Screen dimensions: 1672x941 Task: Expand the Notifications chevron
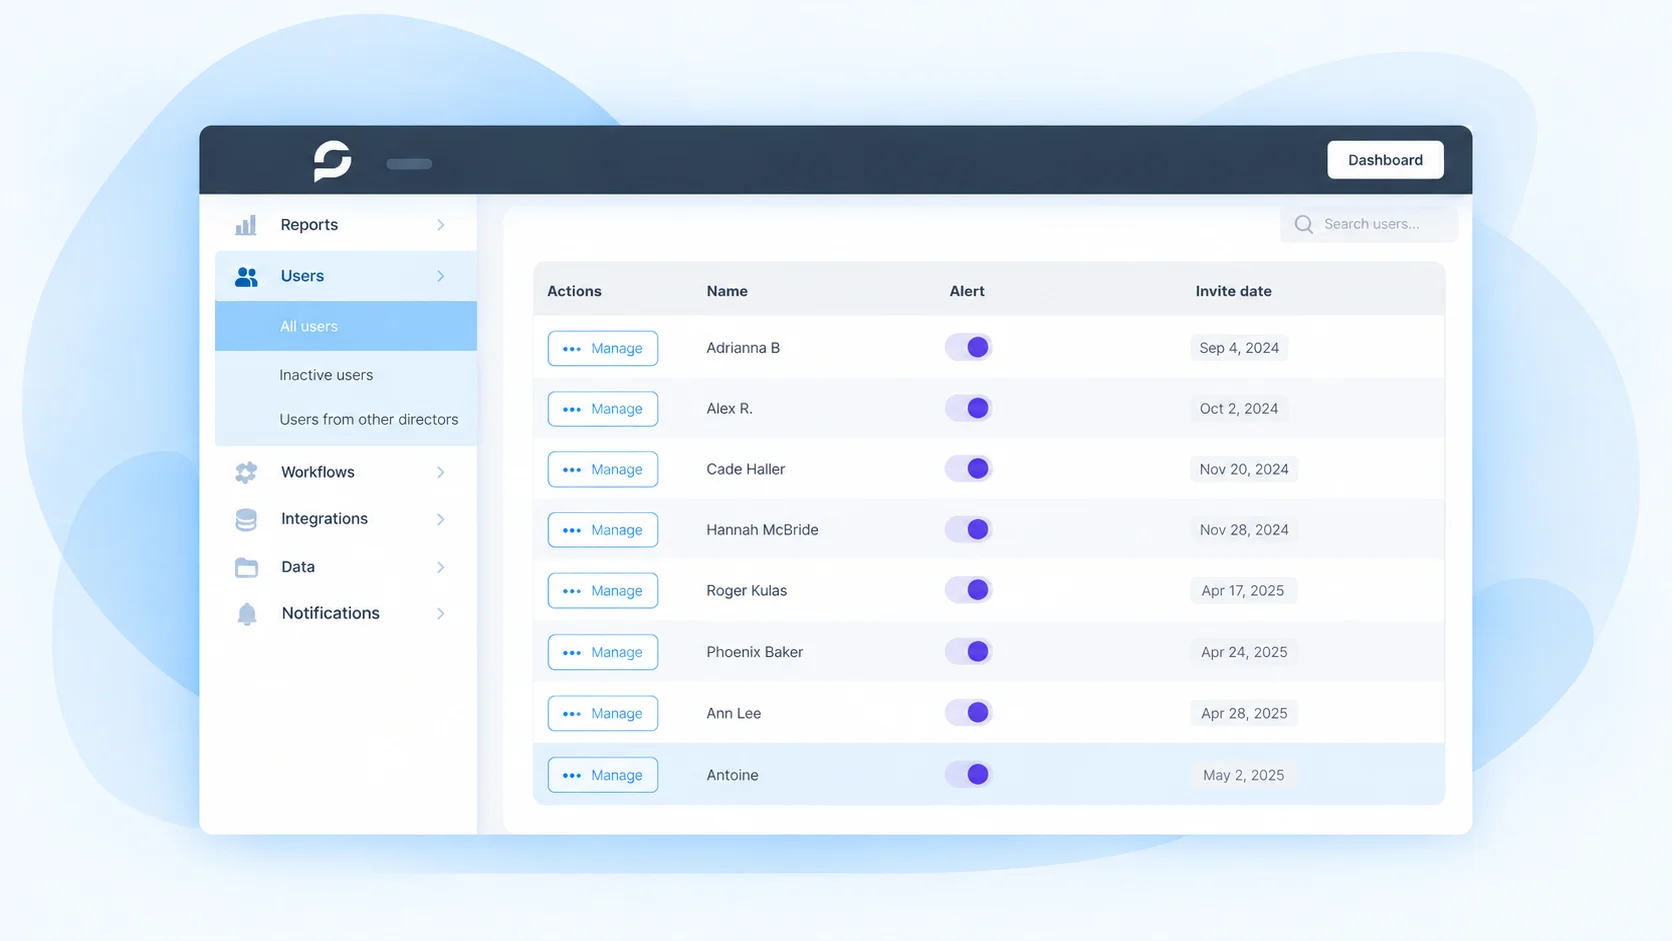pos(440,614)
